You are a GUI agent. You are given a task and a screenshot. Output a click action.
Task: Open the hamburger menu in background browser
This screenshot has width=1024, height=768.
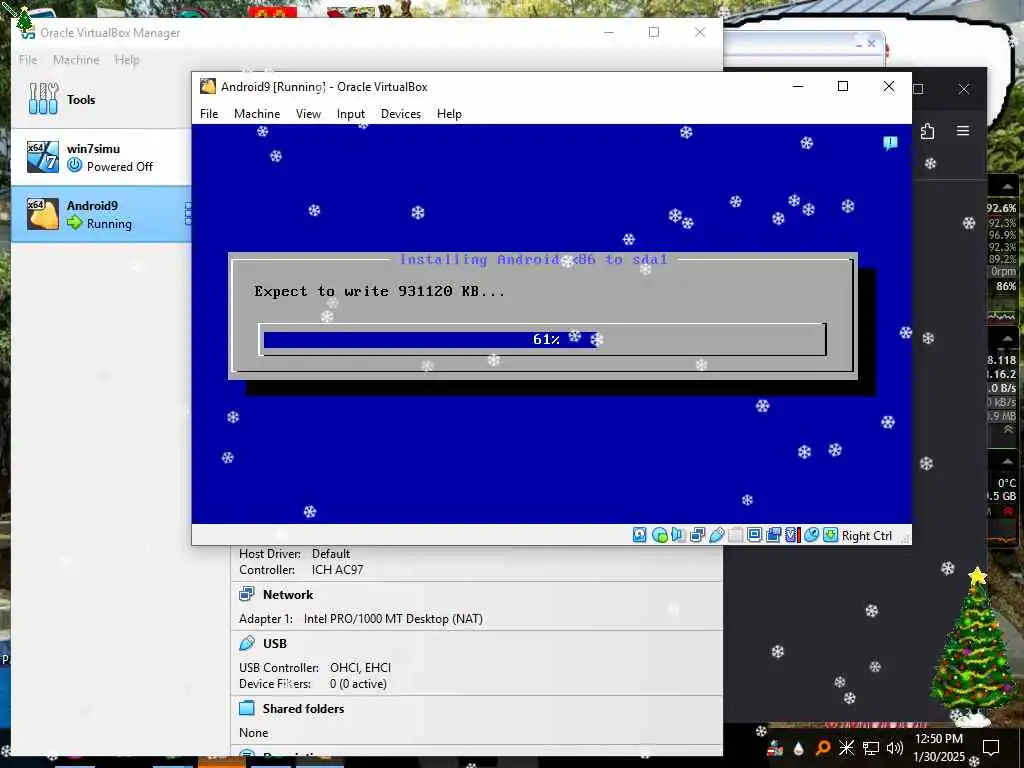click(963, 131)
